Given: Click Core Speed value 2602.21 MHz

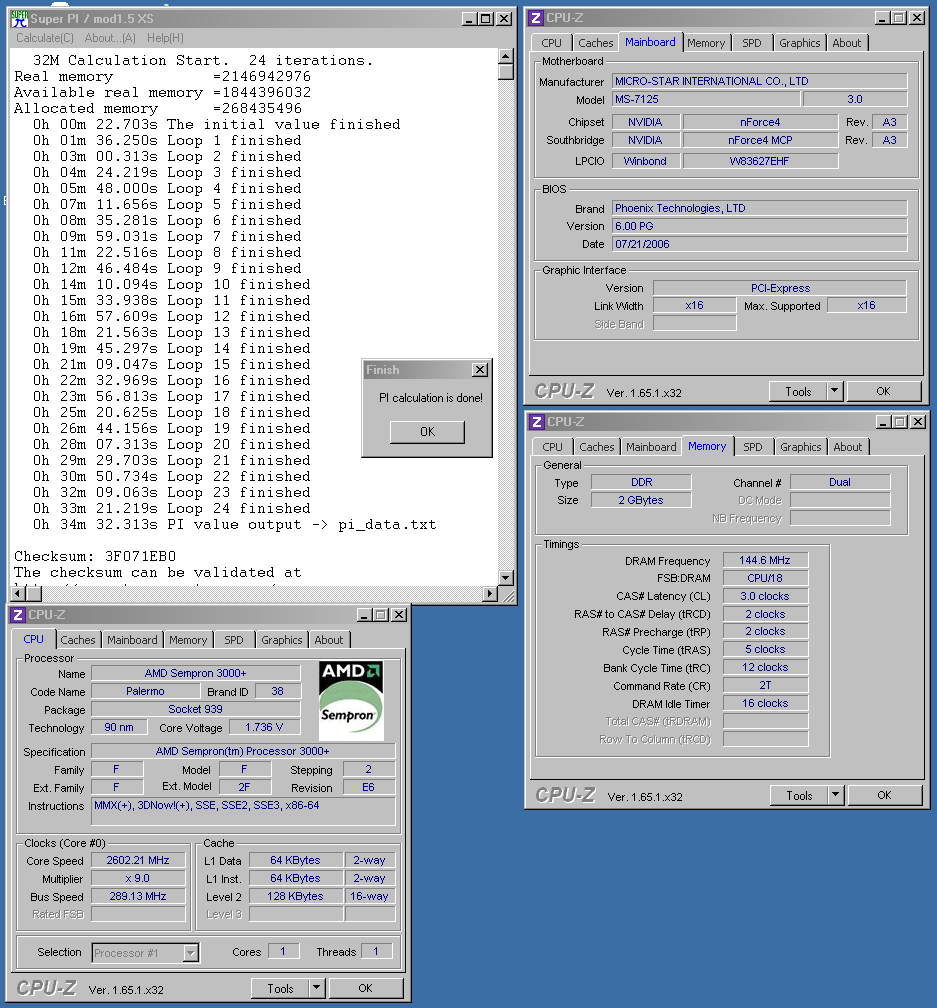Looking at the screenshot, I should (138, 860).
